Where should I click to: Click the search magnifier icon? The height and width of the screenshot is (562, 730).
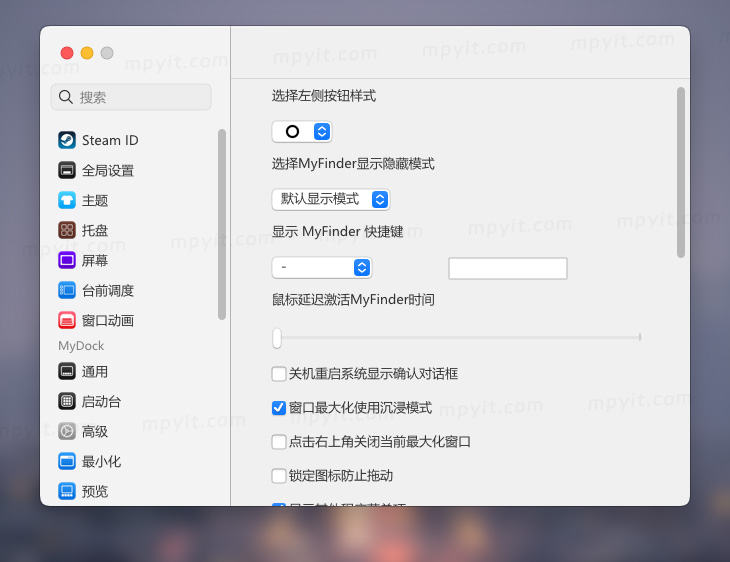pyautogui.click(x=66, y=97)
